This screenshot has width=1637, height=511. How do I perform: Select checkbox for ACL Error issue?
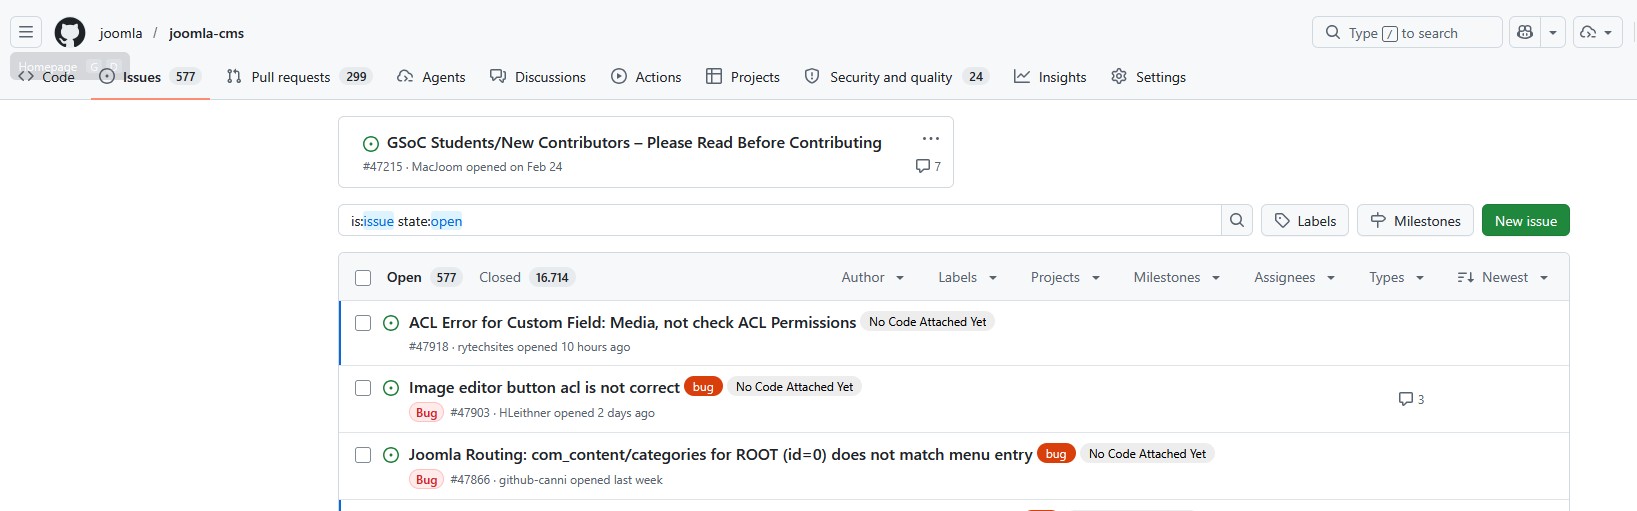coord(363,323)
